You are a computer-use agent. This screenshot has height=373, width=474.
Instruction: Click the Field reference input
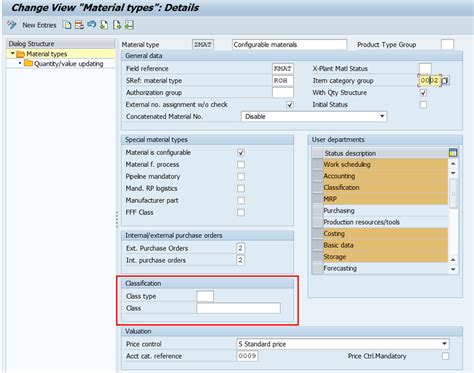(283, 69)
